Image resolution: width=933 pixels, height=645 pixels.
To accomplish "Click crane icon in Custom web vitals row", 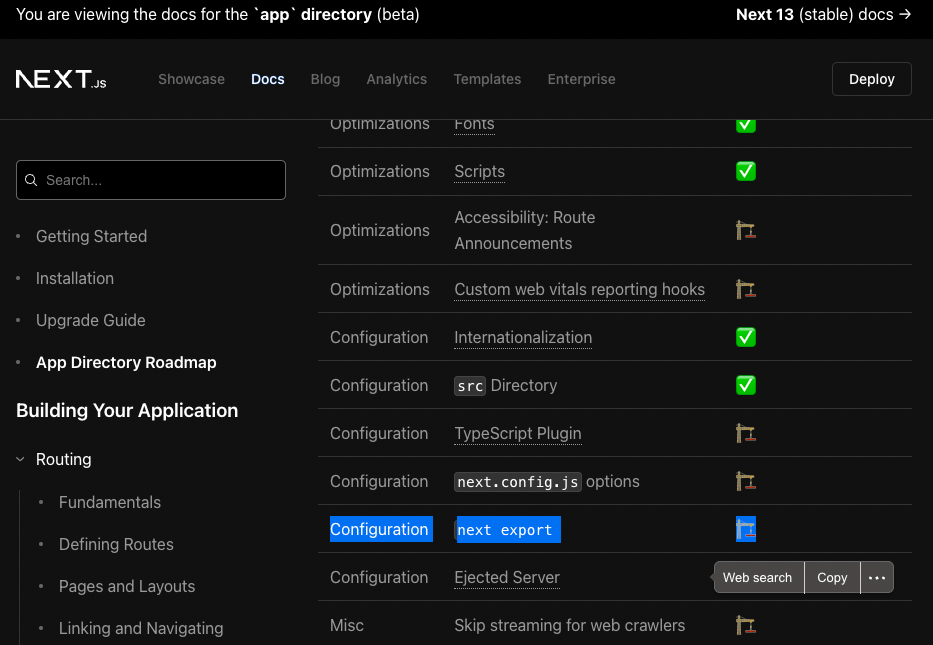I will [746, 289].
